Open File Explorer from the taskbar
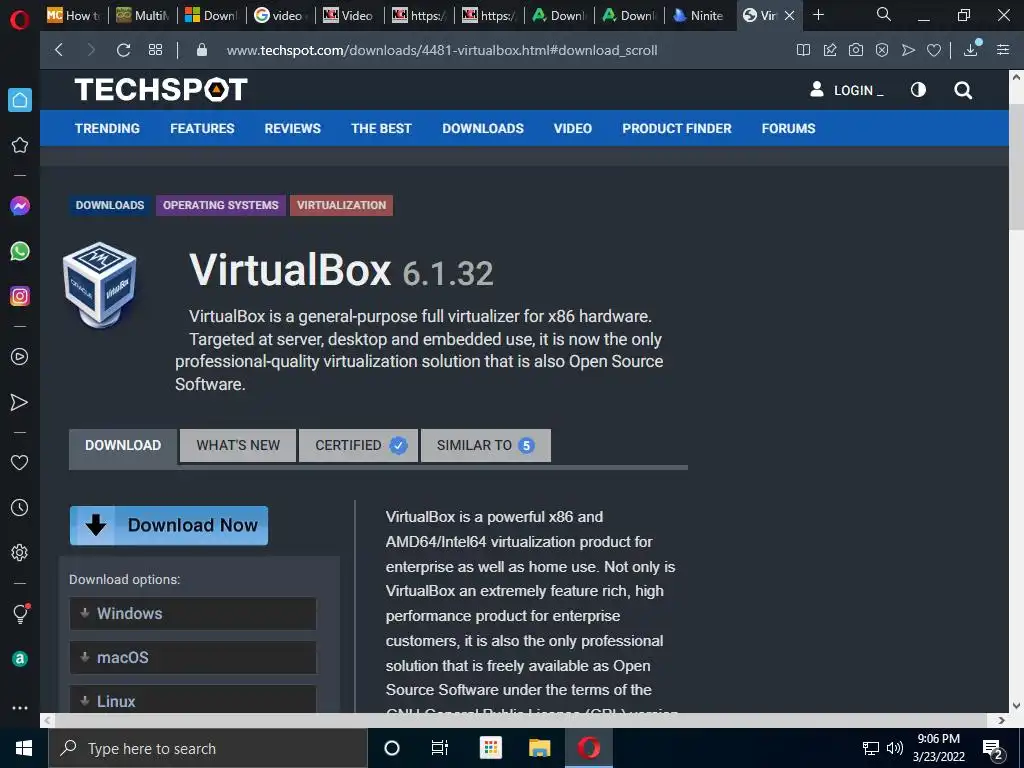Screen dimensions: 1024x768 click(x=539, y=748)
